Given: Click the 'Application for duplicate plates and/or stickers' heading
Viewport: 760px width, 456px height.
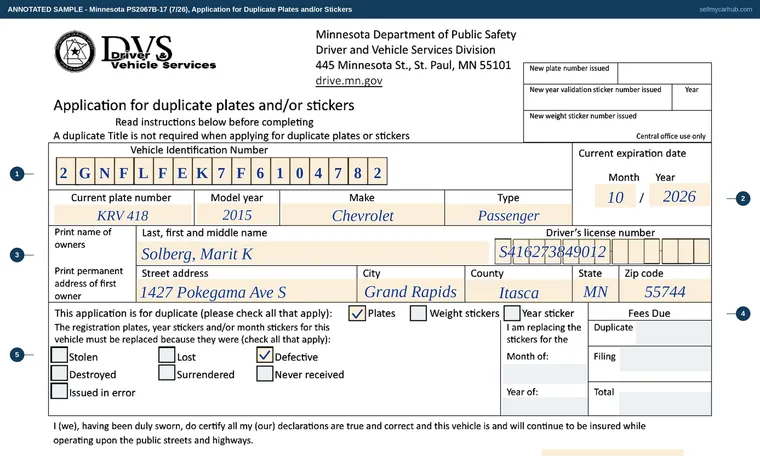Looking at the screenshot, I should [204, 105].
